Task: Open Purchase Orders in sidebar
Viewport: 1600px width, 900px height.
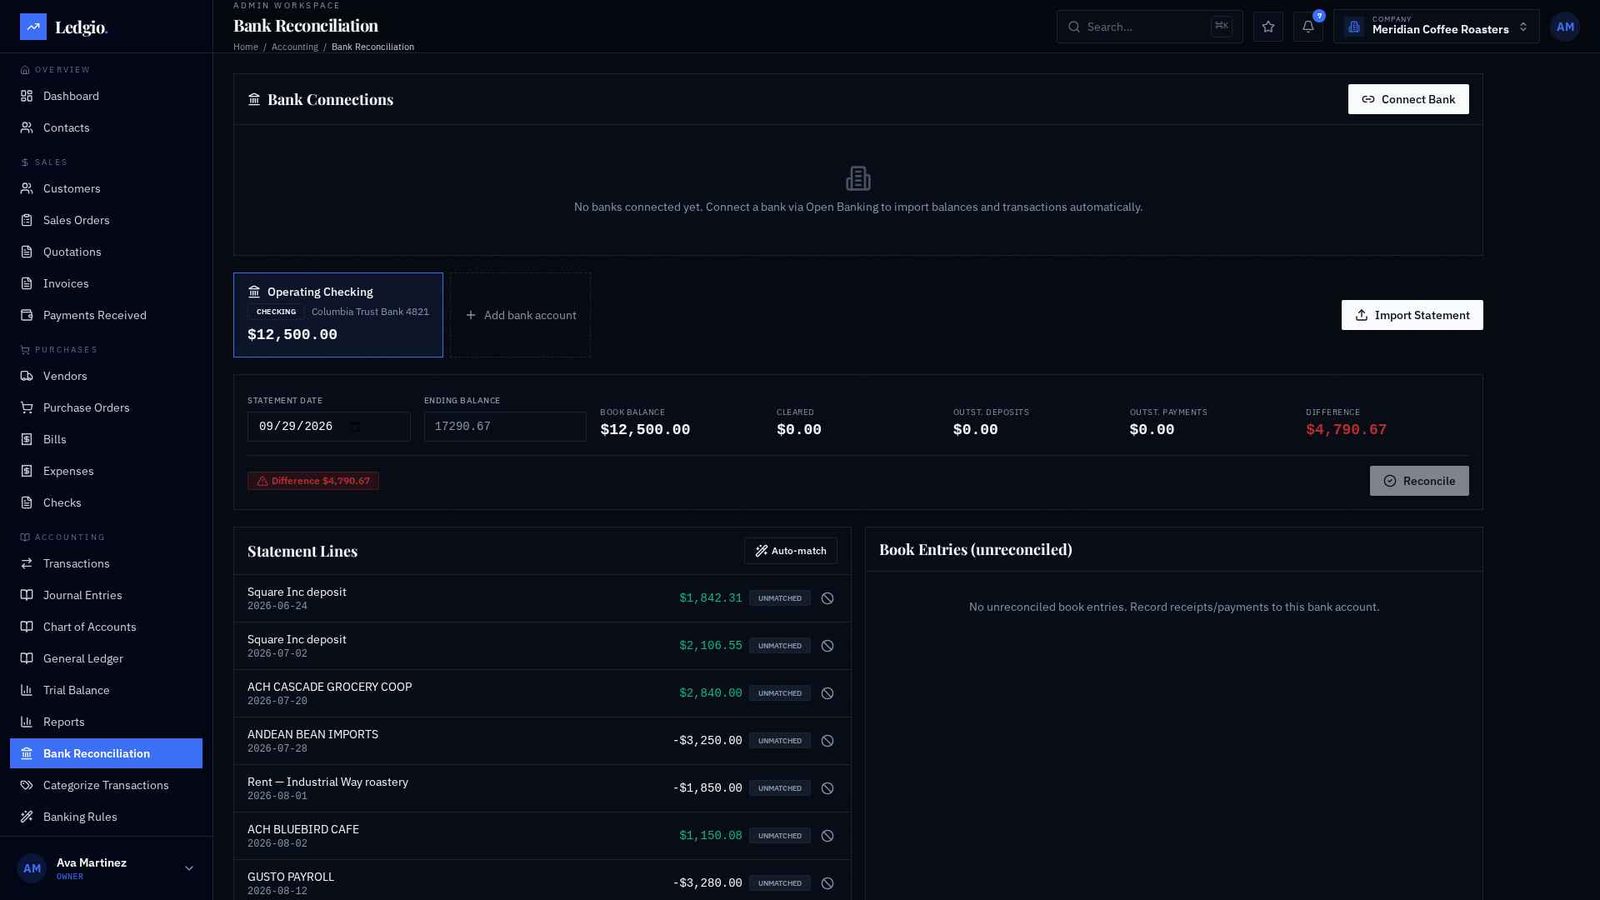Action: (x=106, y=408)
